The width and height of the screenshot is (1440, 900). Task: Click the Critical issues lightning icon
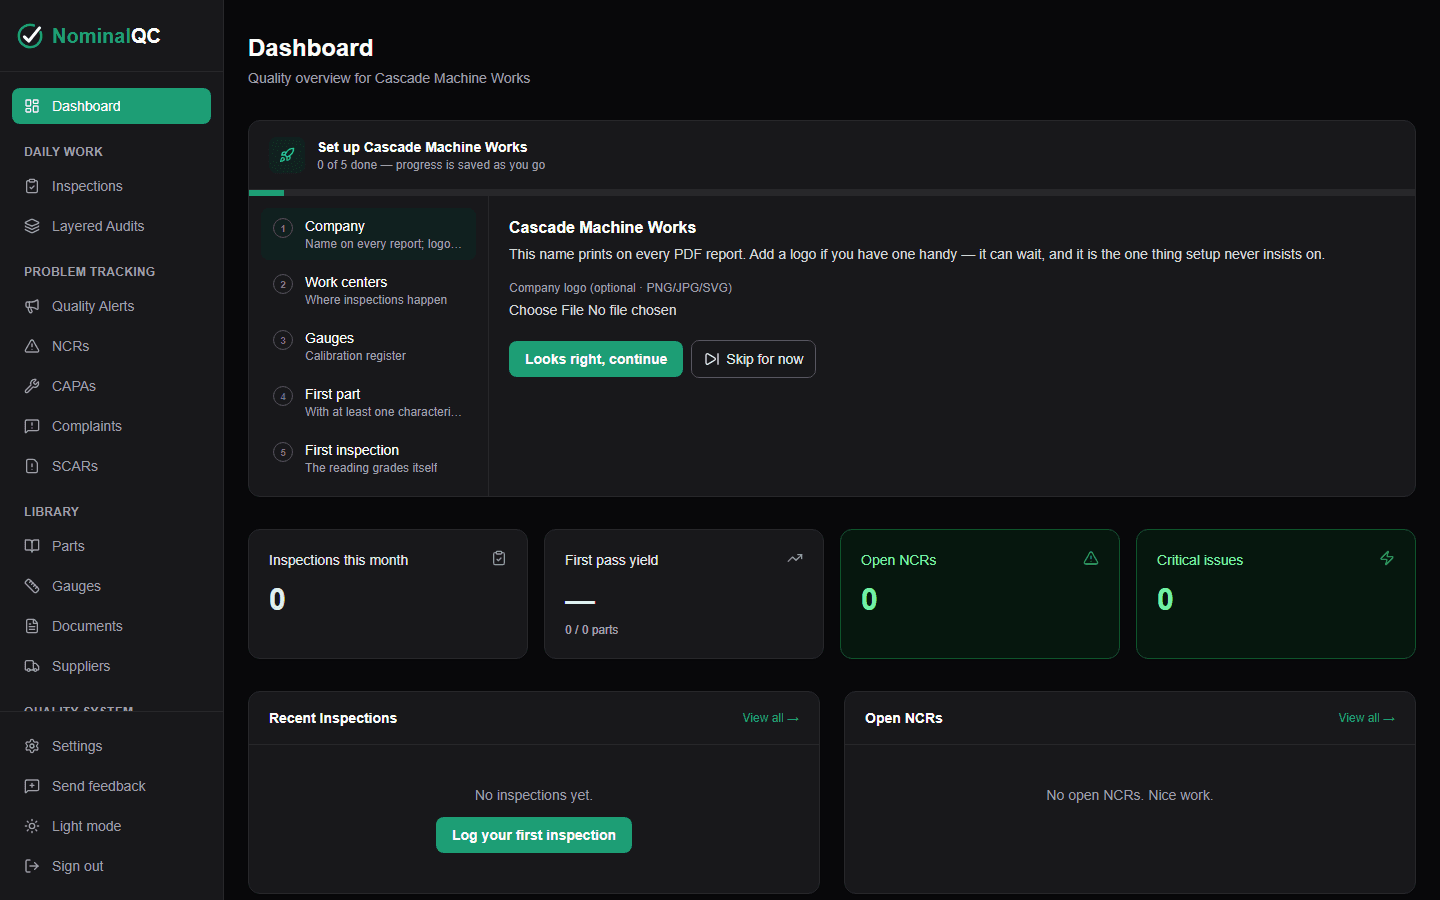[1387, 558]
